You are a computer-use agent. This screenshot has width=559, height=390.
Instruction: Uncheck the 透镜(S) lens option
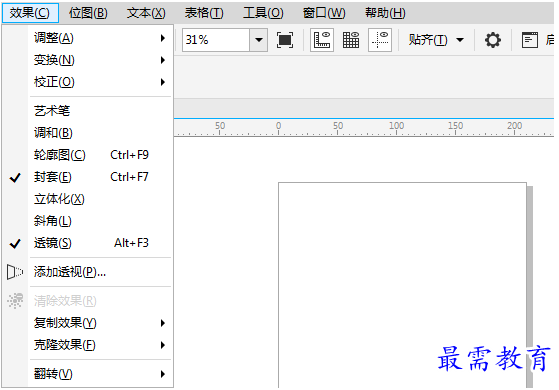[x=88, y=243]
